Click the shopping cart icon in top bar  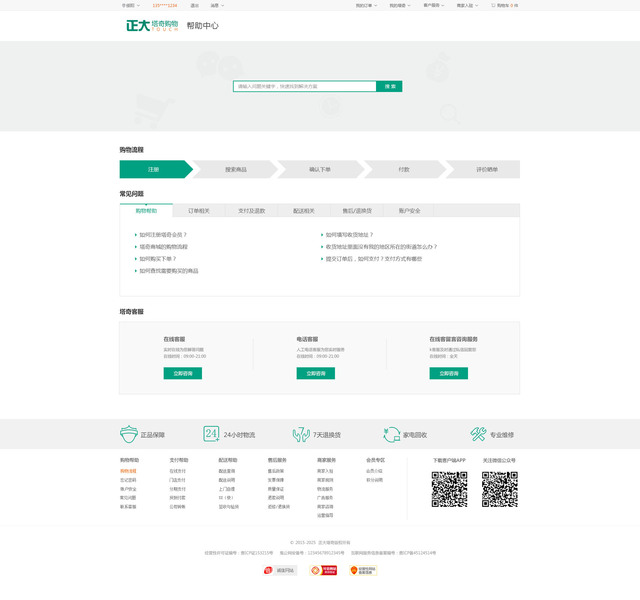point(493,5)
